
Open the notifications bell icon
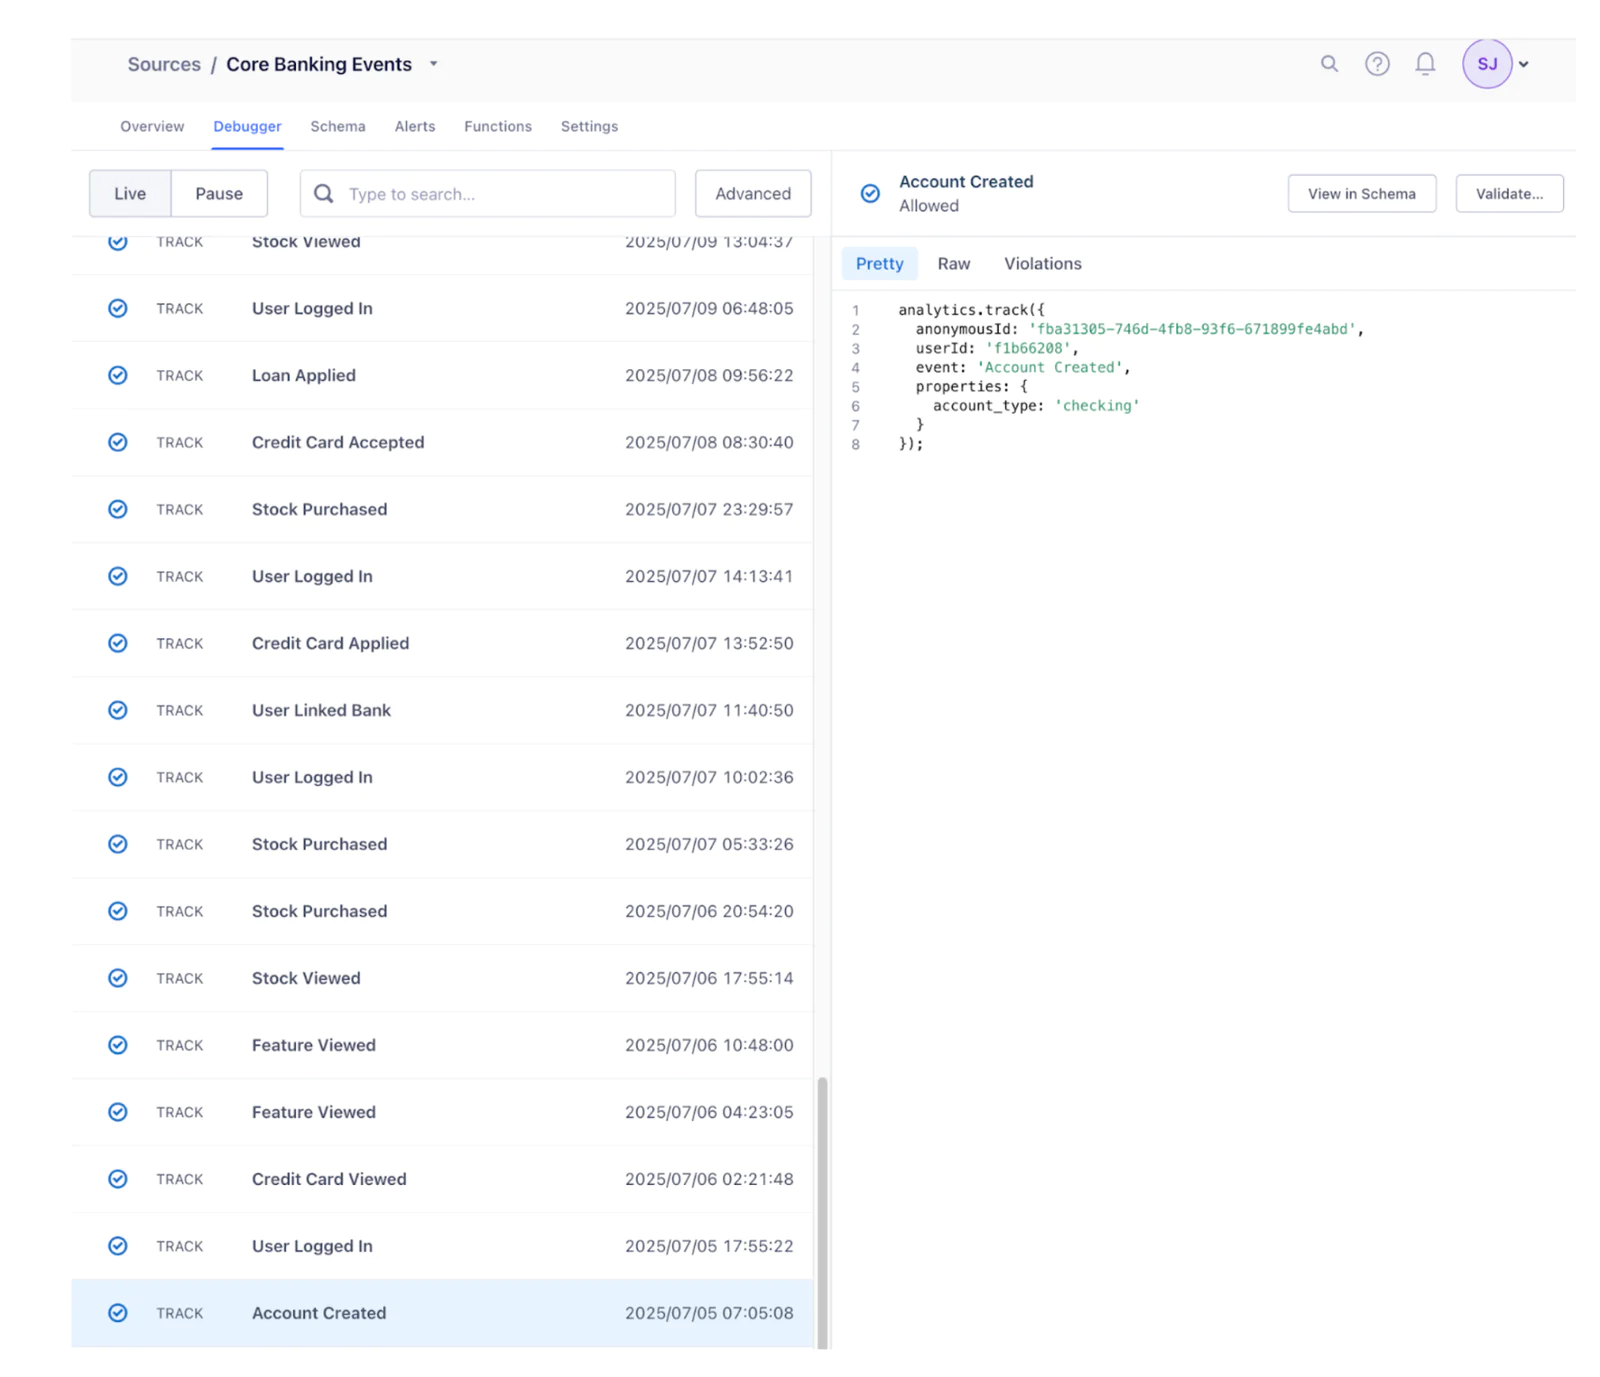pyautogui.click(x=1425, y=63)
